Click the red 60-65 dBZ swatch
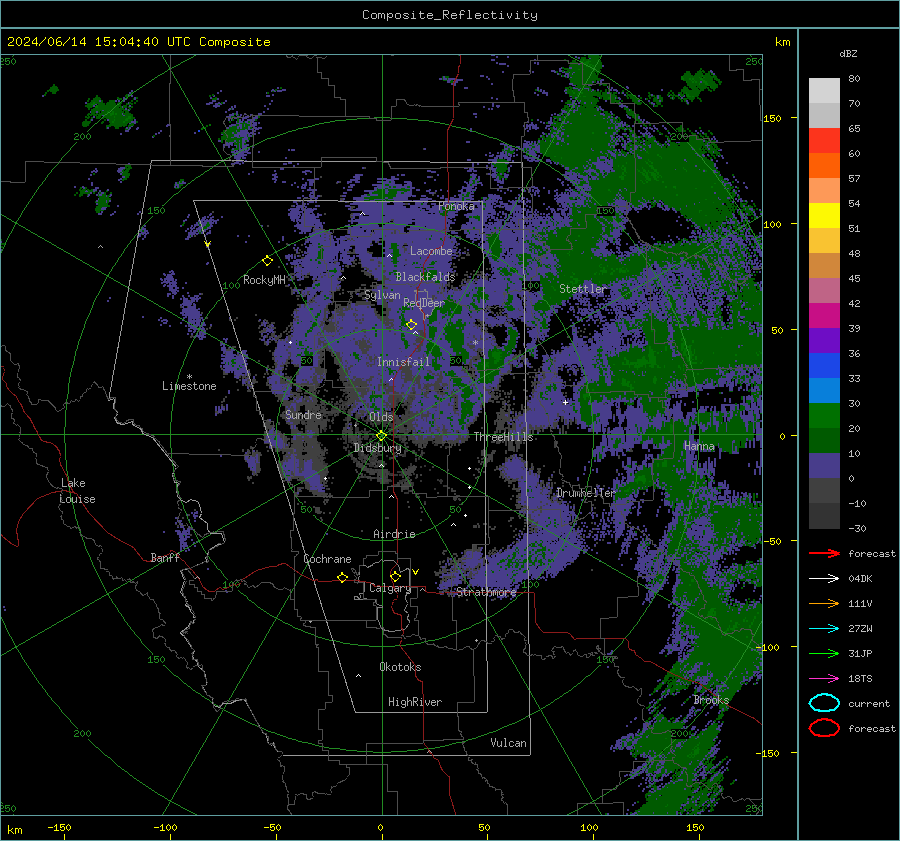The image size is (900, 841). [824, 141]
